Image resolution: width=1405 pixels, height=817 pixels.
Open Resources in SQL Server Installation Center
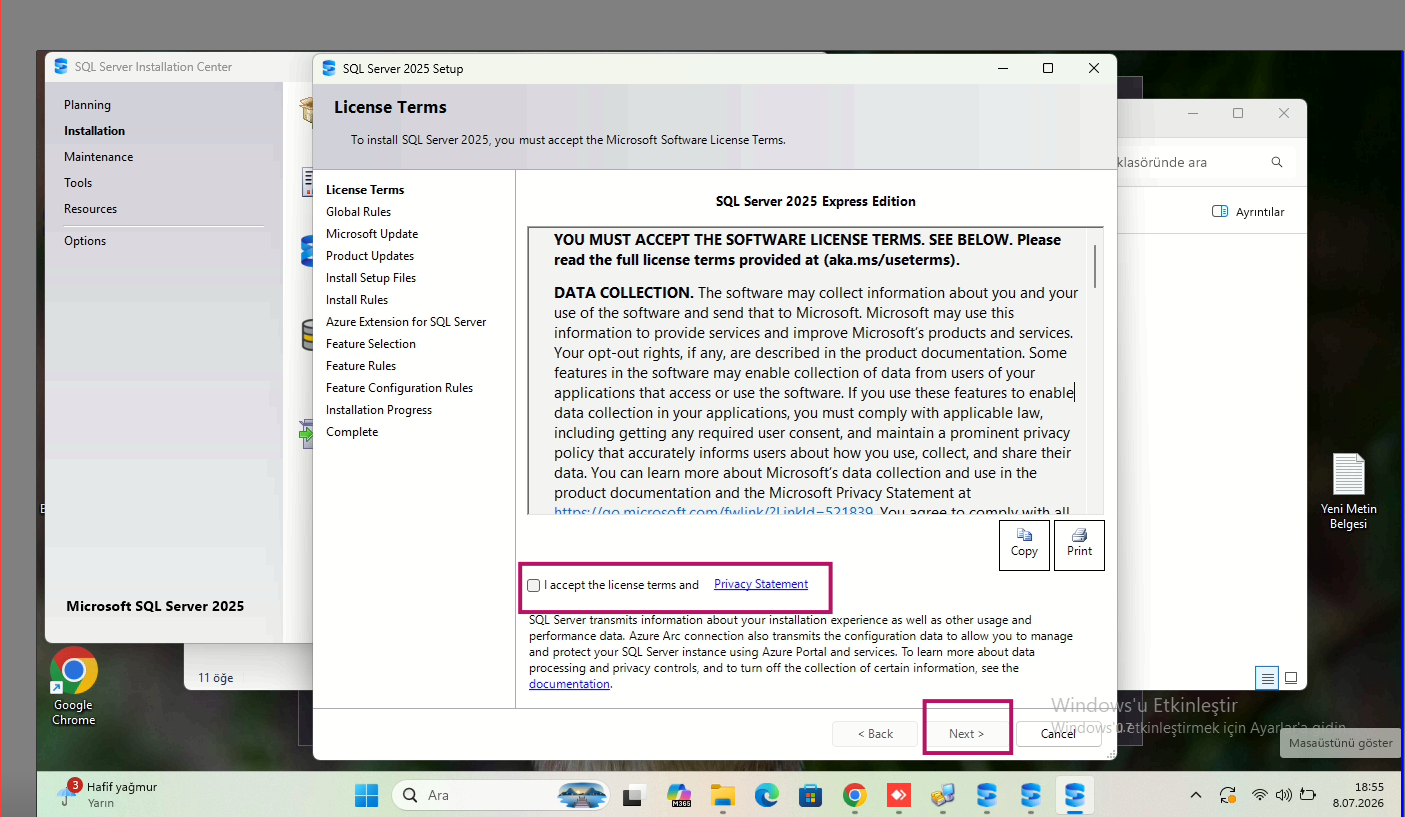point(90,209)
